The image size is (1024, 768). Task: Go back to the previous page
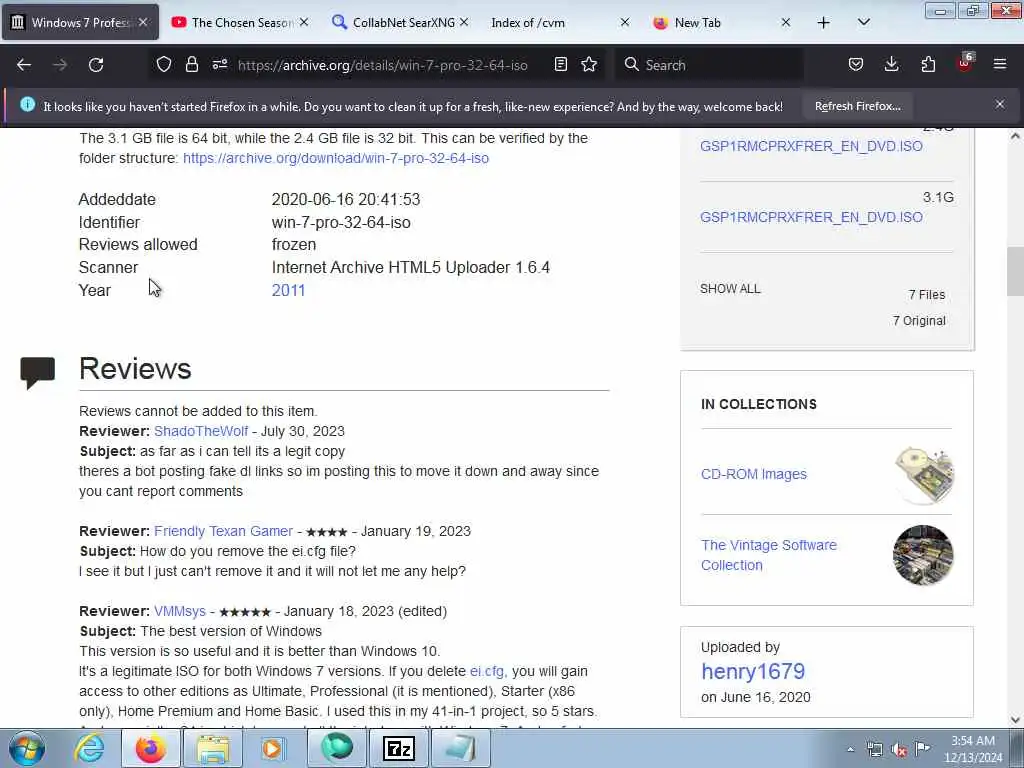tap(24, 65)
